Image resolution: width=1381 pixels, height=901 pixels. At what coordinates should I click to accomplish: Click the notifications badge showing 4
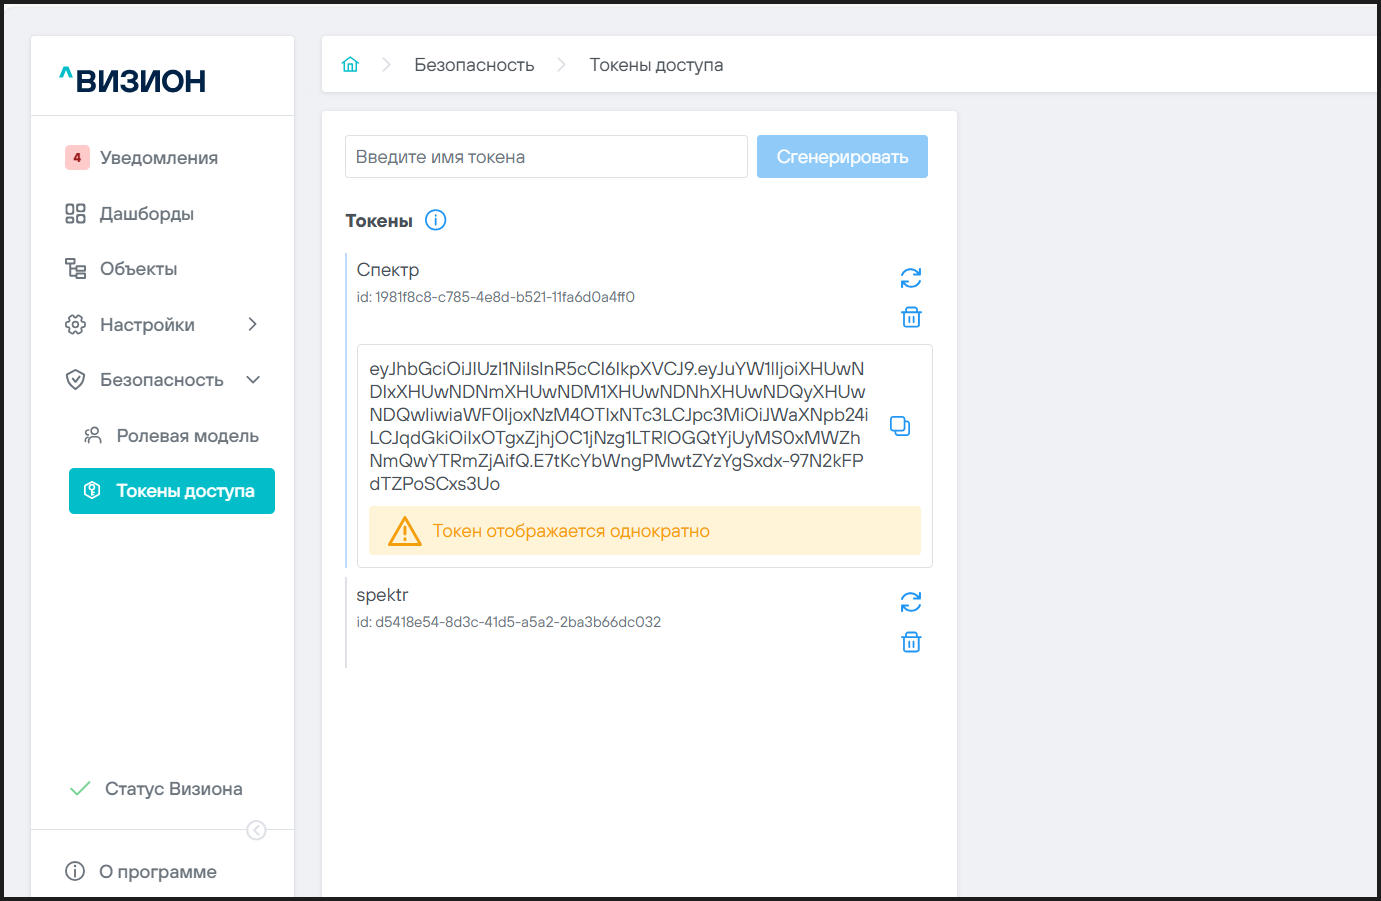click(77, 157)
